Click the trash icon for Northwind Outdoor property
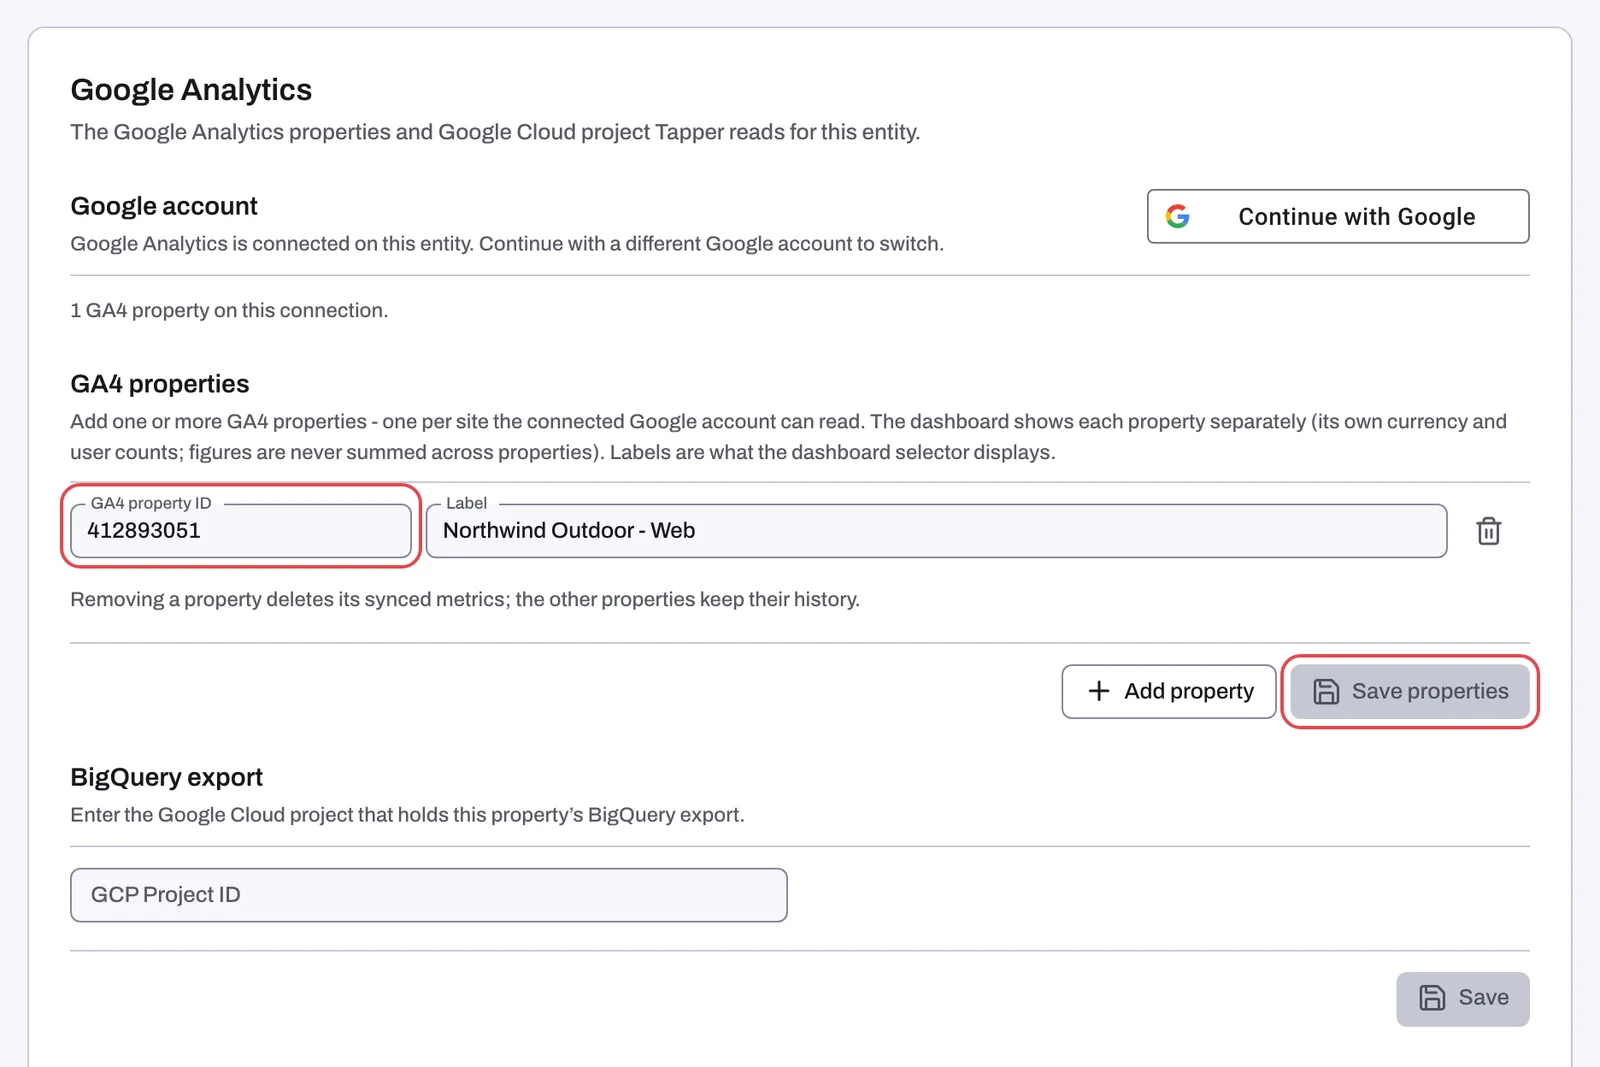Image resolution: width=1600 pixels, height=1067 pixels. tap(1488, 531)
